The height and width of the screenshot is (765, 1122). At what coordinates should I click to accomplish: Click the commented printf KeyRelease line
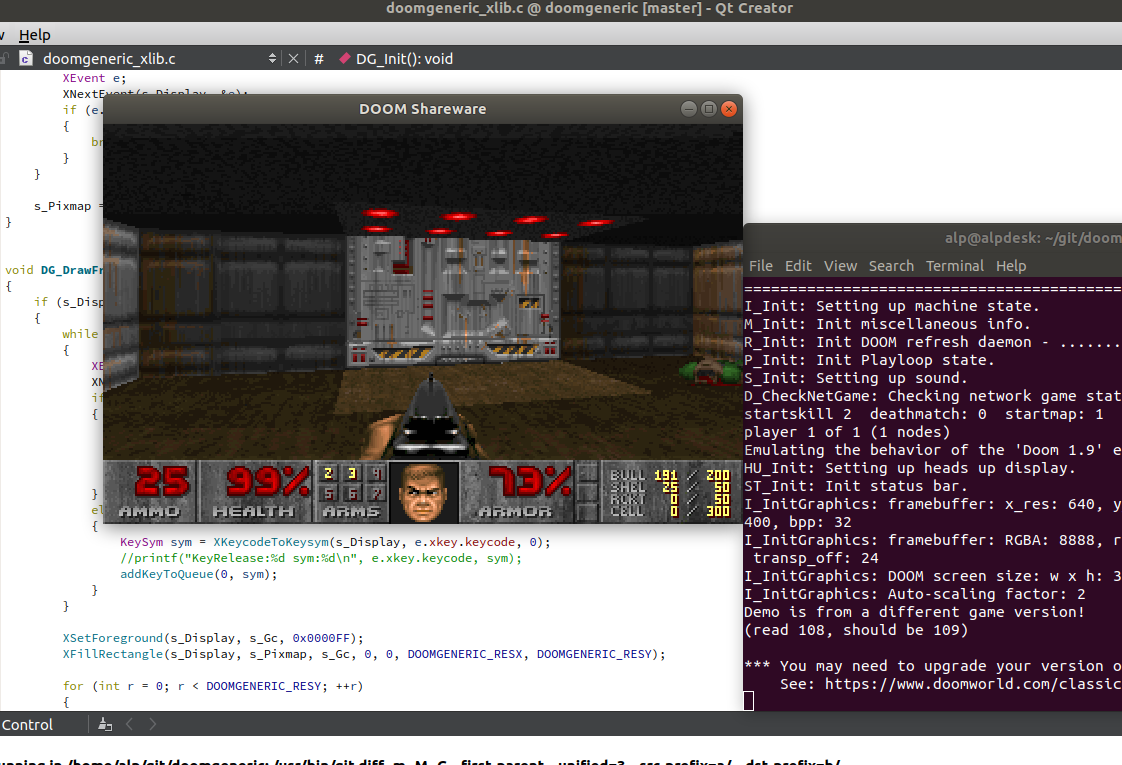(321, 557)
